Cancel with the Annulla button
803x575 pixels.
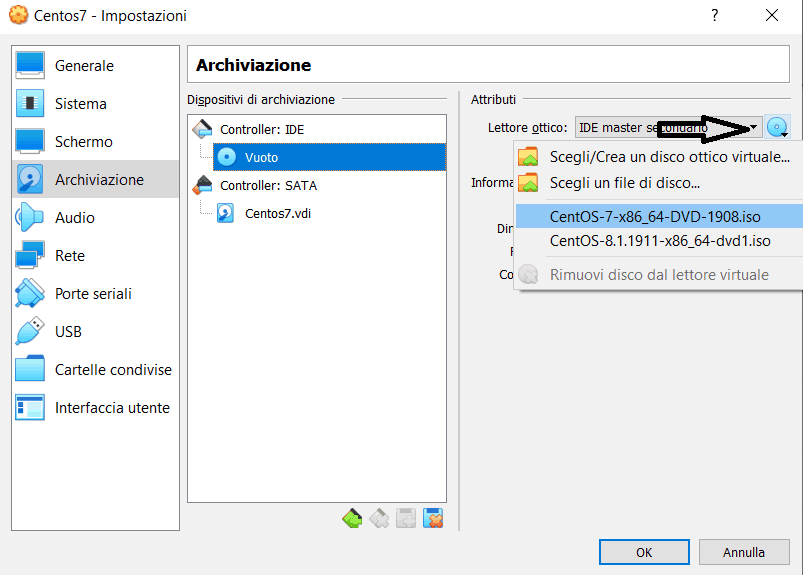pos(744,552)
